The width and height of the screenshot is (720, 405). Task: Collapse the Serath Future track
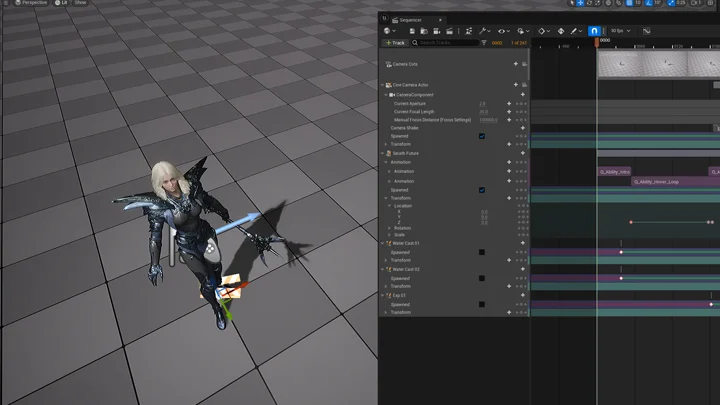(x=382, y=153)
